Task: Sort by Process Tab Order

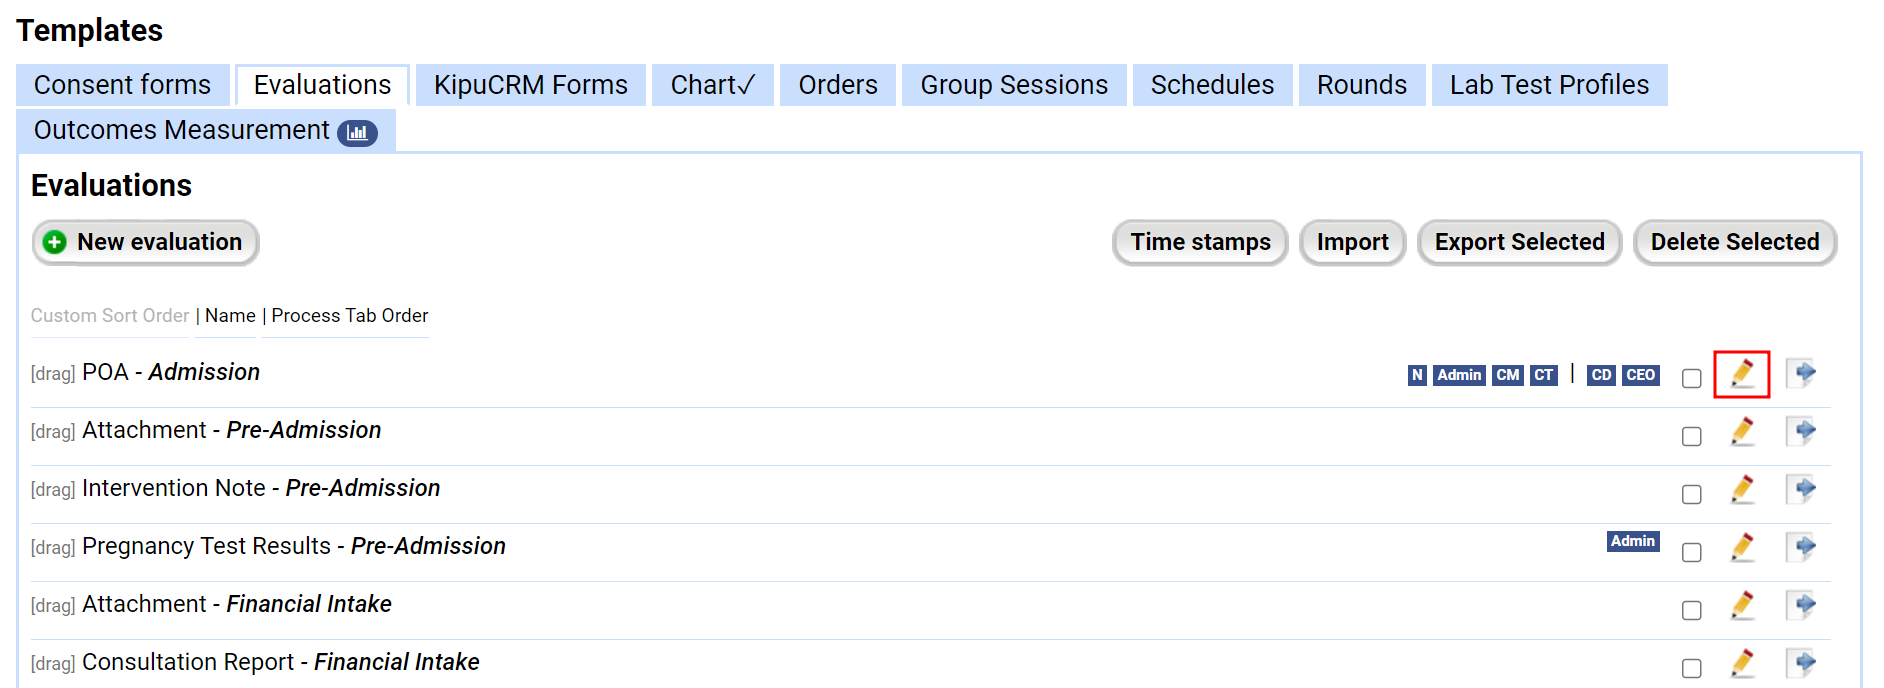Action: (x=350, y=316)
